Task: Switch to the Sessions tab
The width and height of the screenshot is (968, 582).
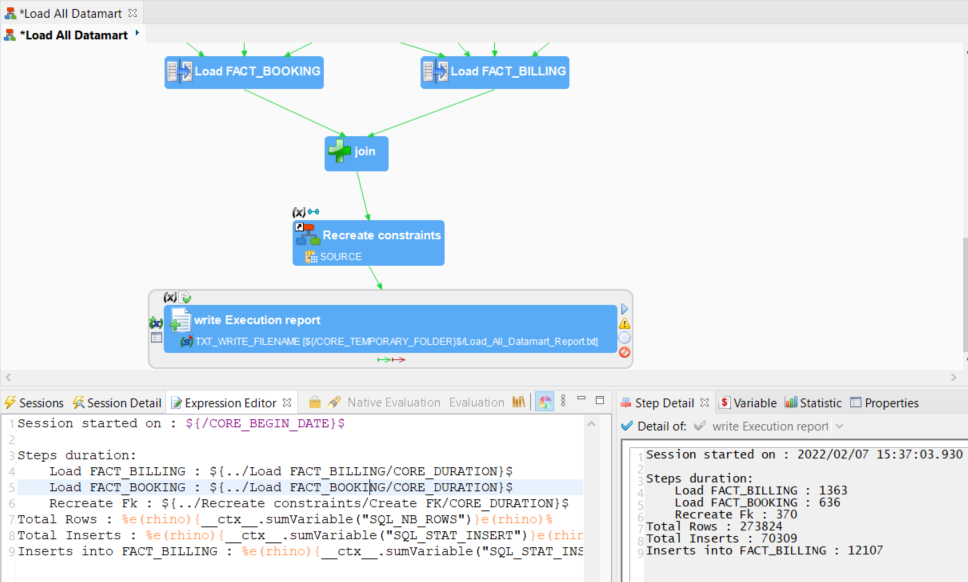Action: pos(34,403)
